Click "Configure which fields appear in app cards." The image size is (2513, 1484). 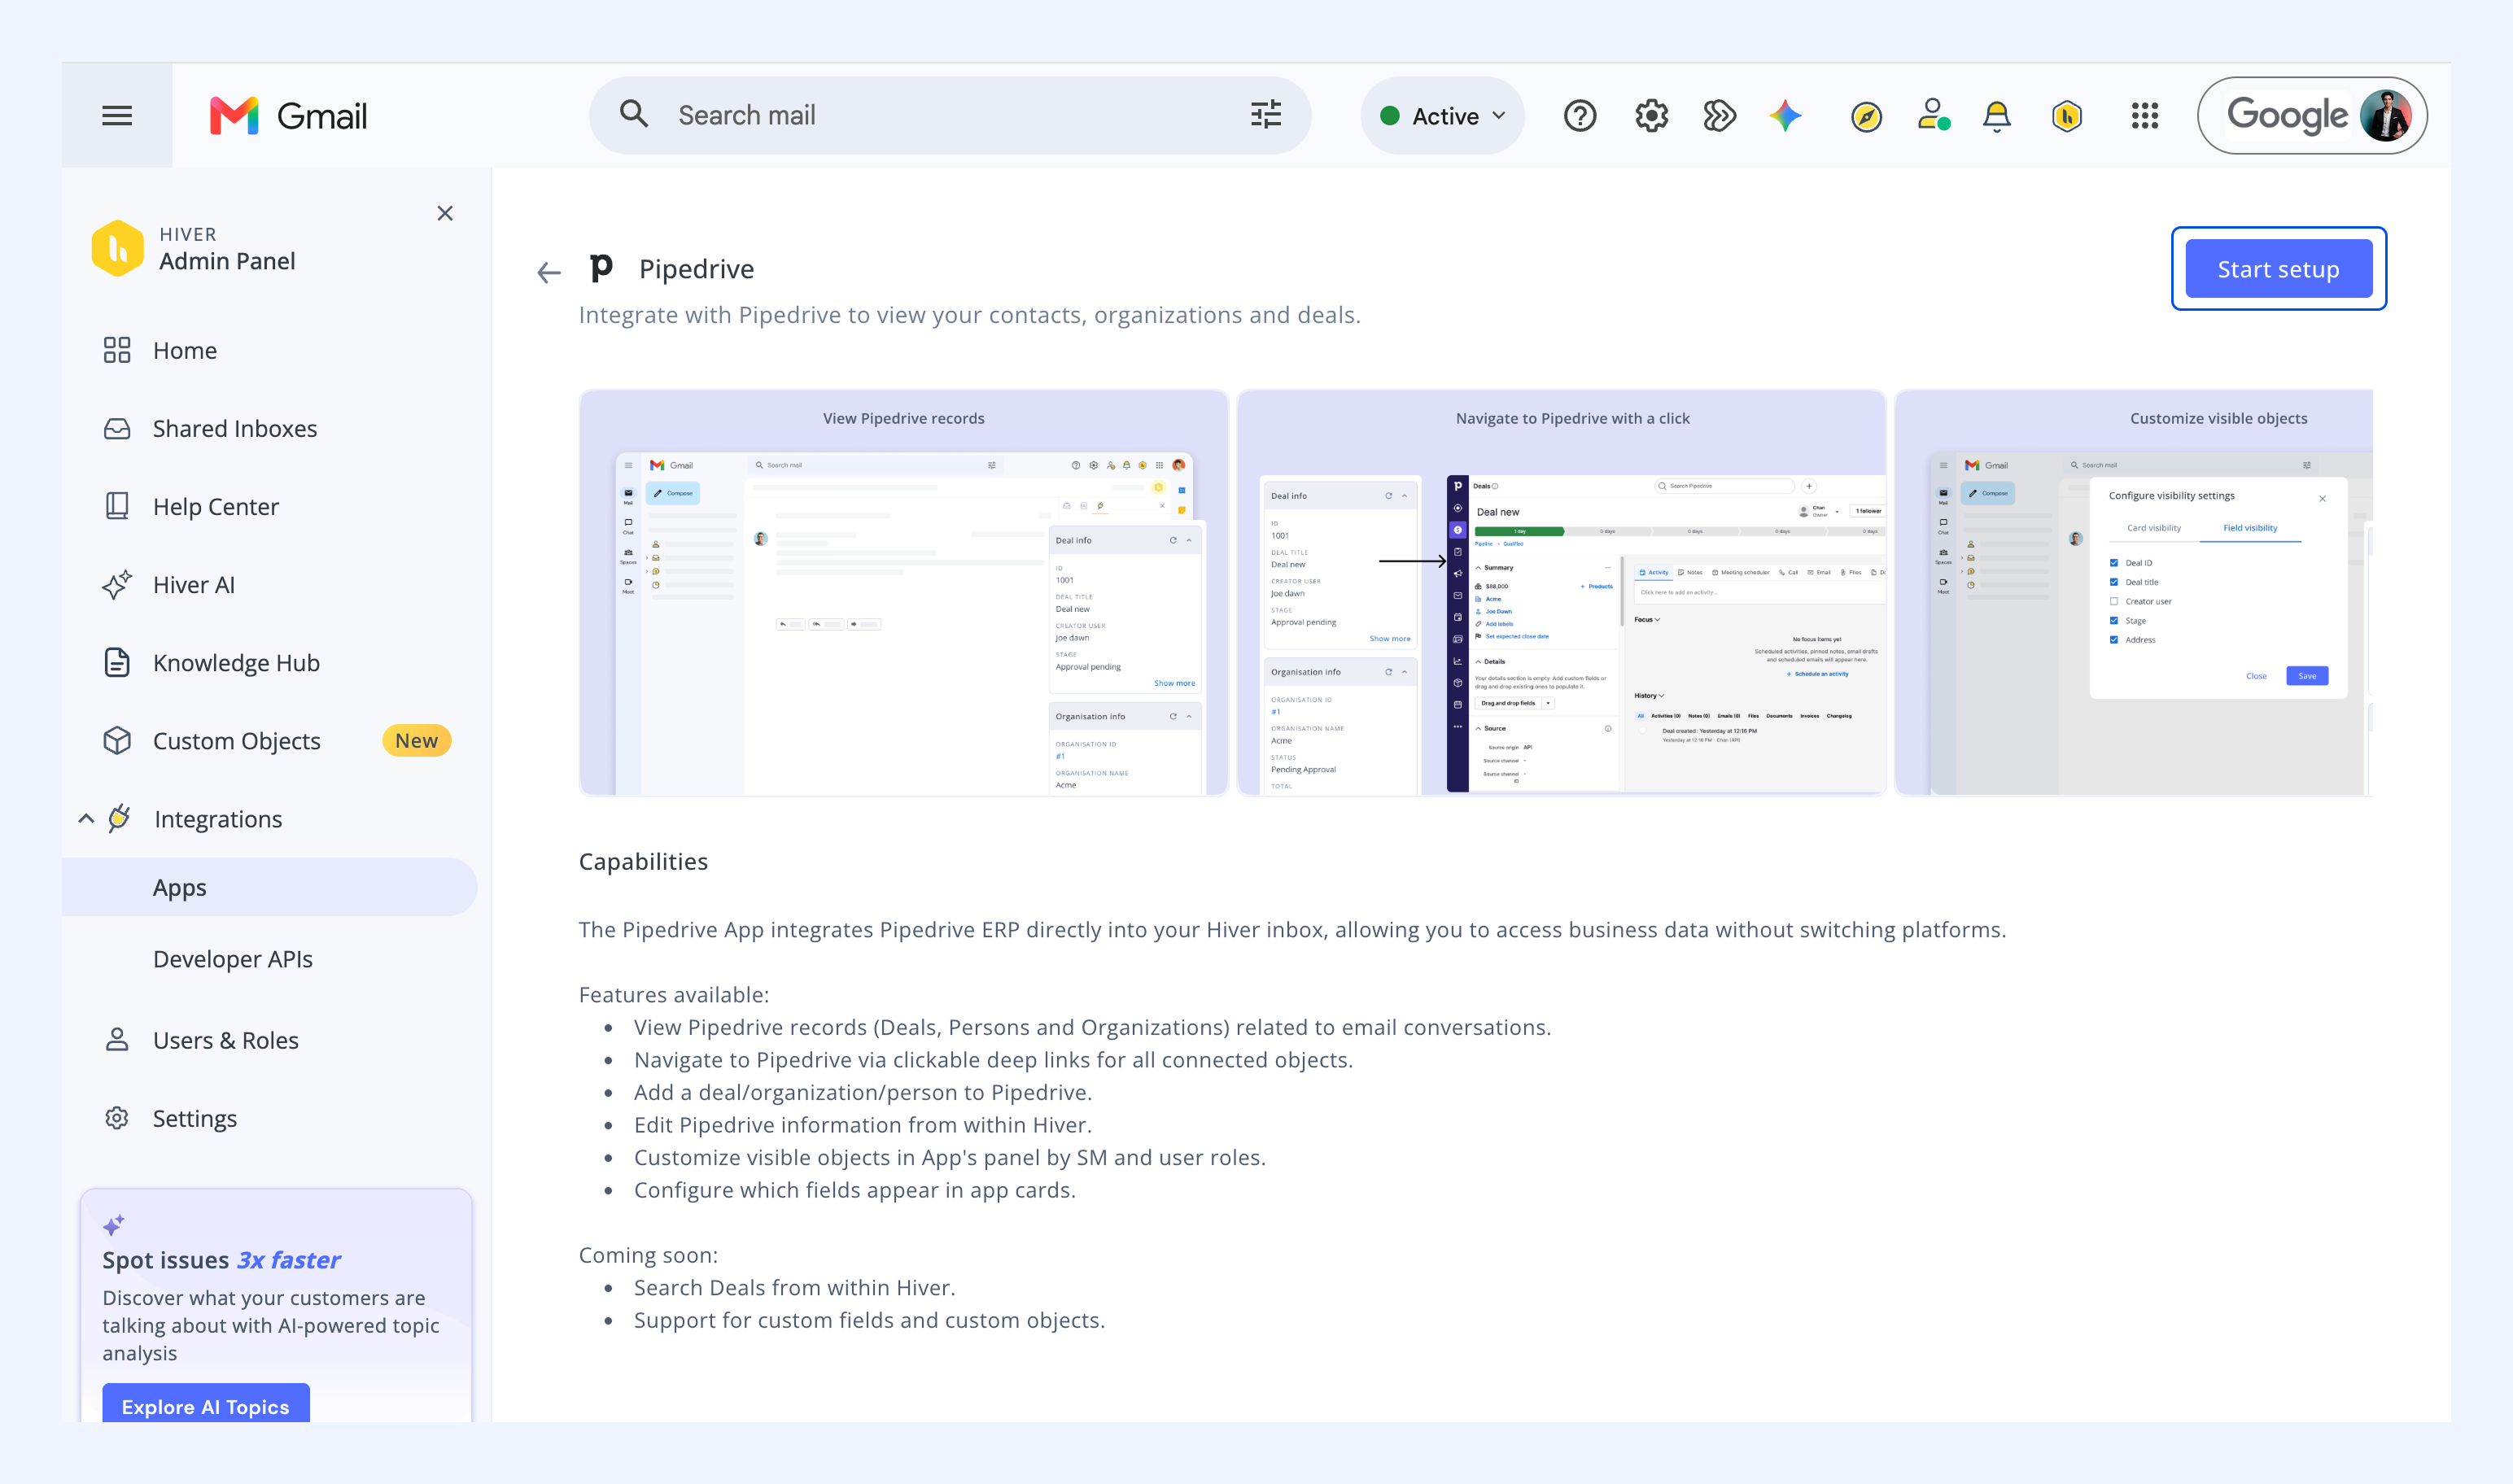coord(855,1189)
